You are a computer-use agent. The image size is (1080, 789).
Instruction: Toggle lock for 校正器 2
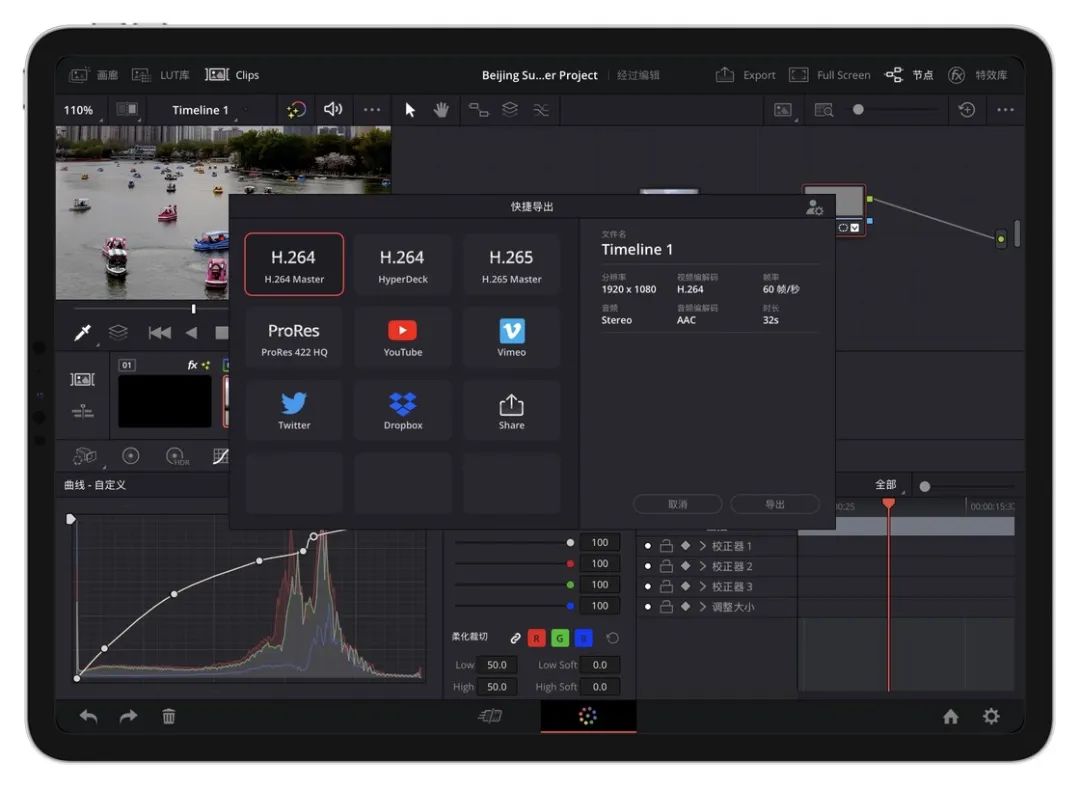pos(666,566)
